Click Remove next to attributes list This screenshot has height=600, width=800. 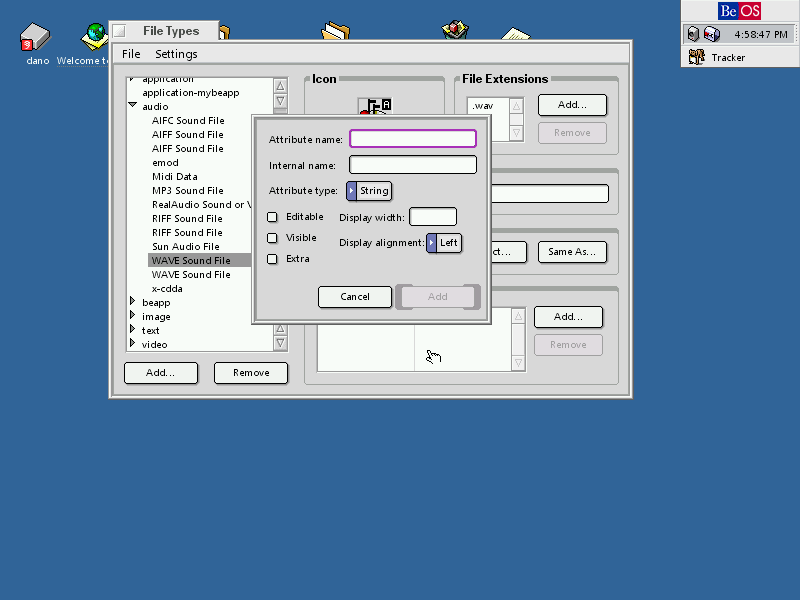(568, 345)
